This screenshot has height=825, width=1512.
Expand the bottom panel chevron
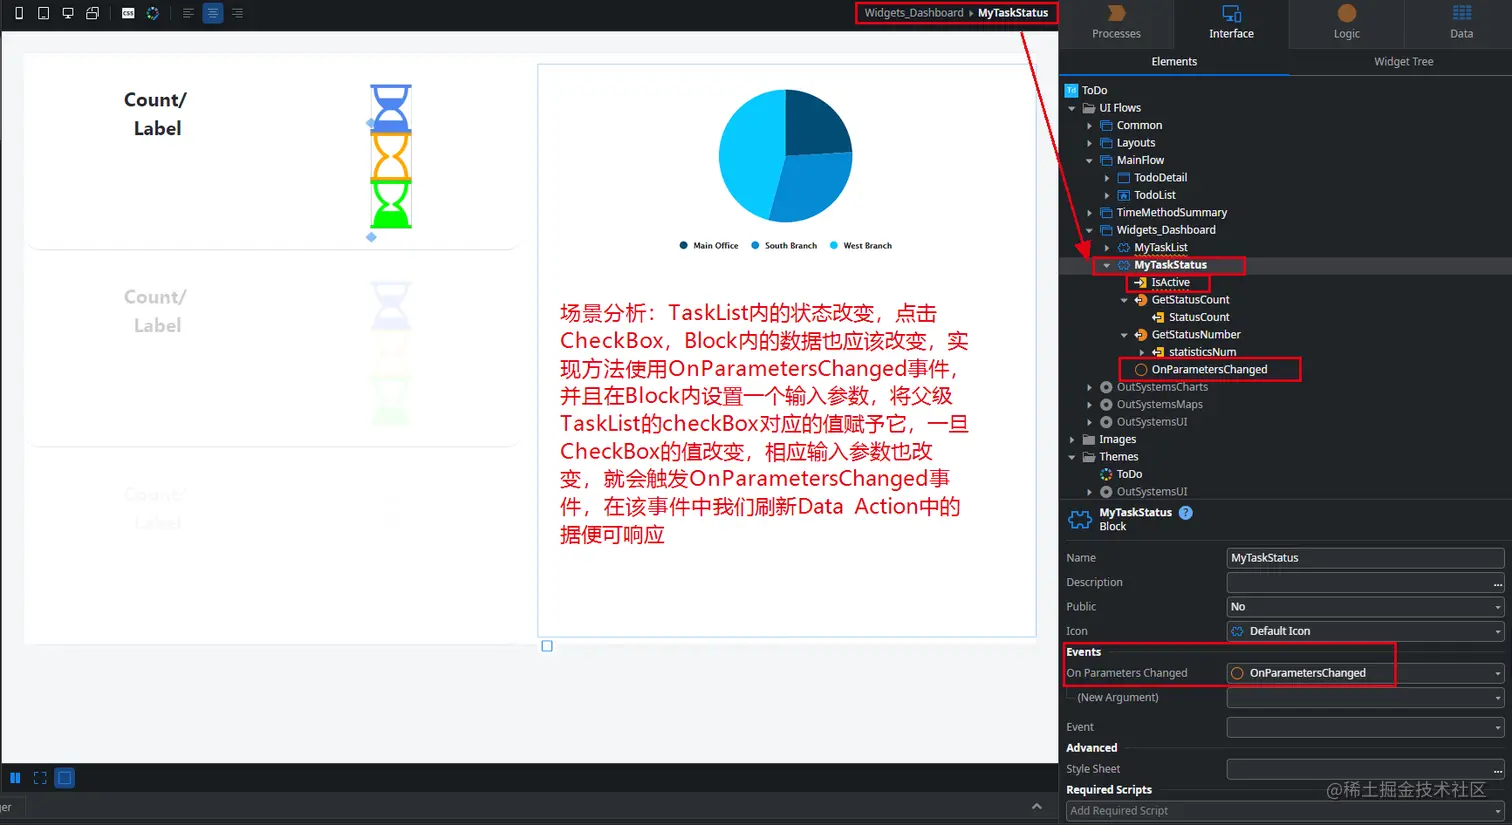click(x=1036, y=806)
